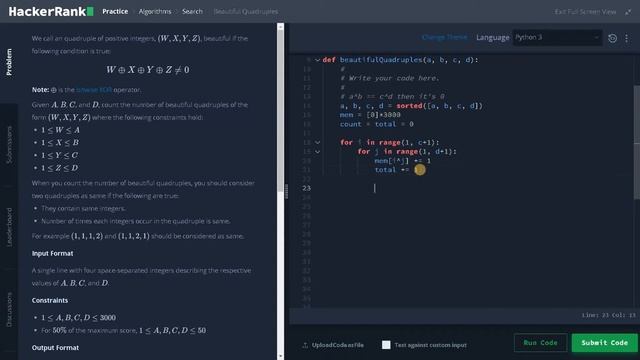Click line number 23 in the gutter
The image size is (640, 360).
click(307, 188)
